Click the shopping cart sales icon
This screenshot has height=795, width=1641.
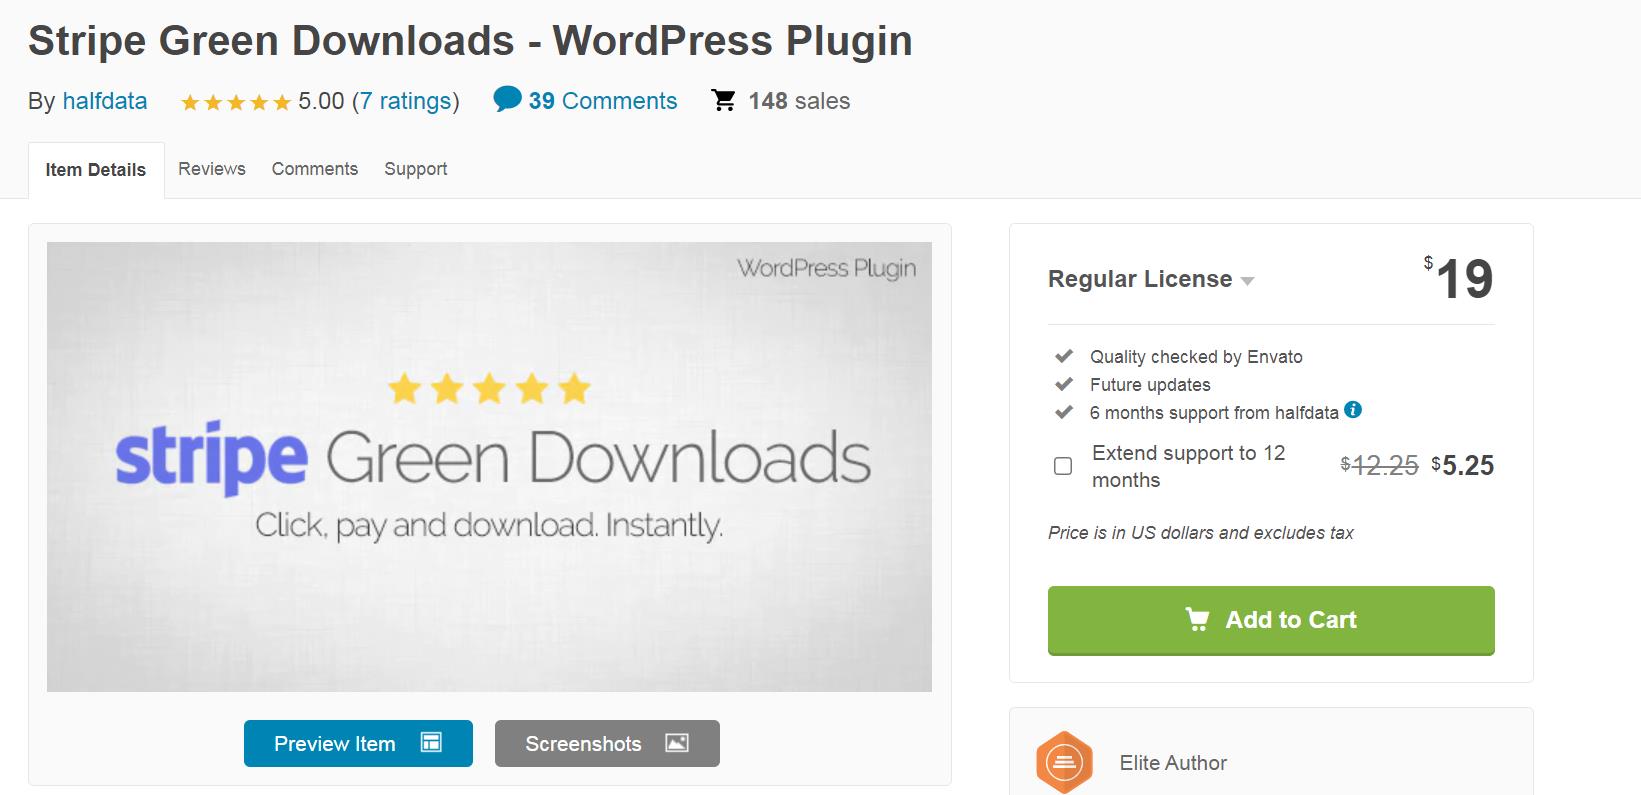tap(724, 100)
